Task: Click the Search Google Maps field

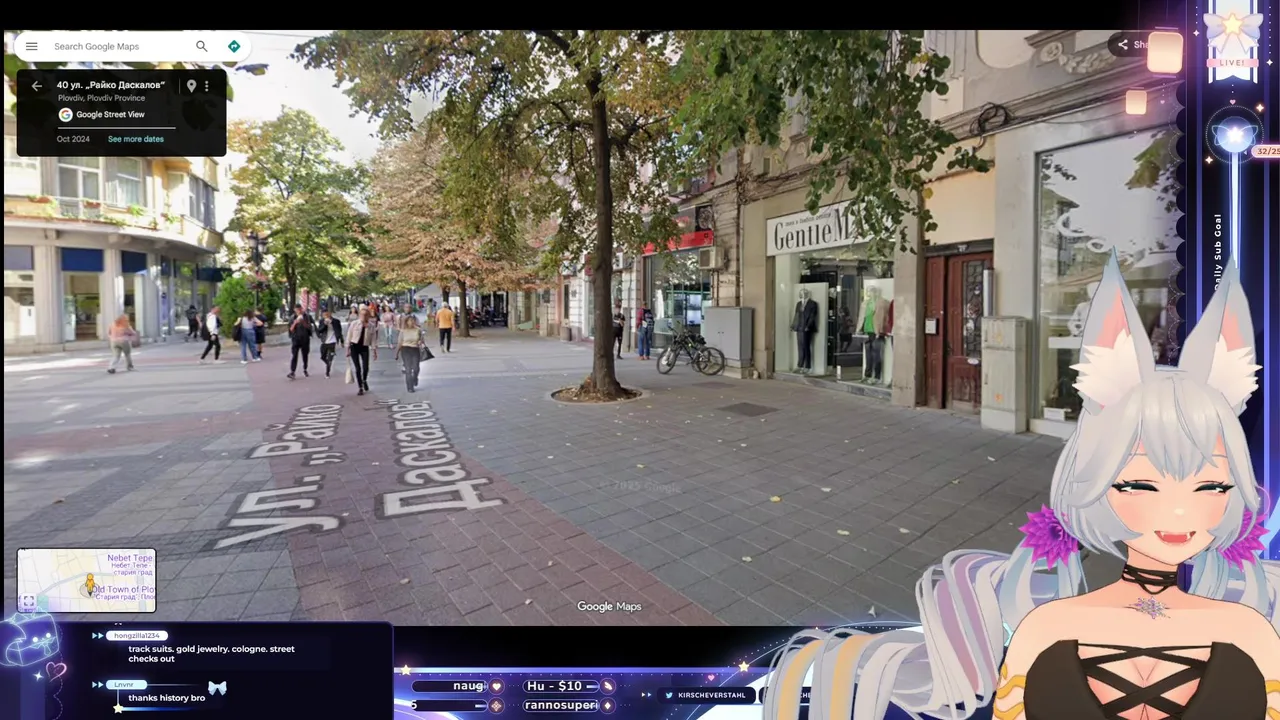Action: tap(120, 46)
